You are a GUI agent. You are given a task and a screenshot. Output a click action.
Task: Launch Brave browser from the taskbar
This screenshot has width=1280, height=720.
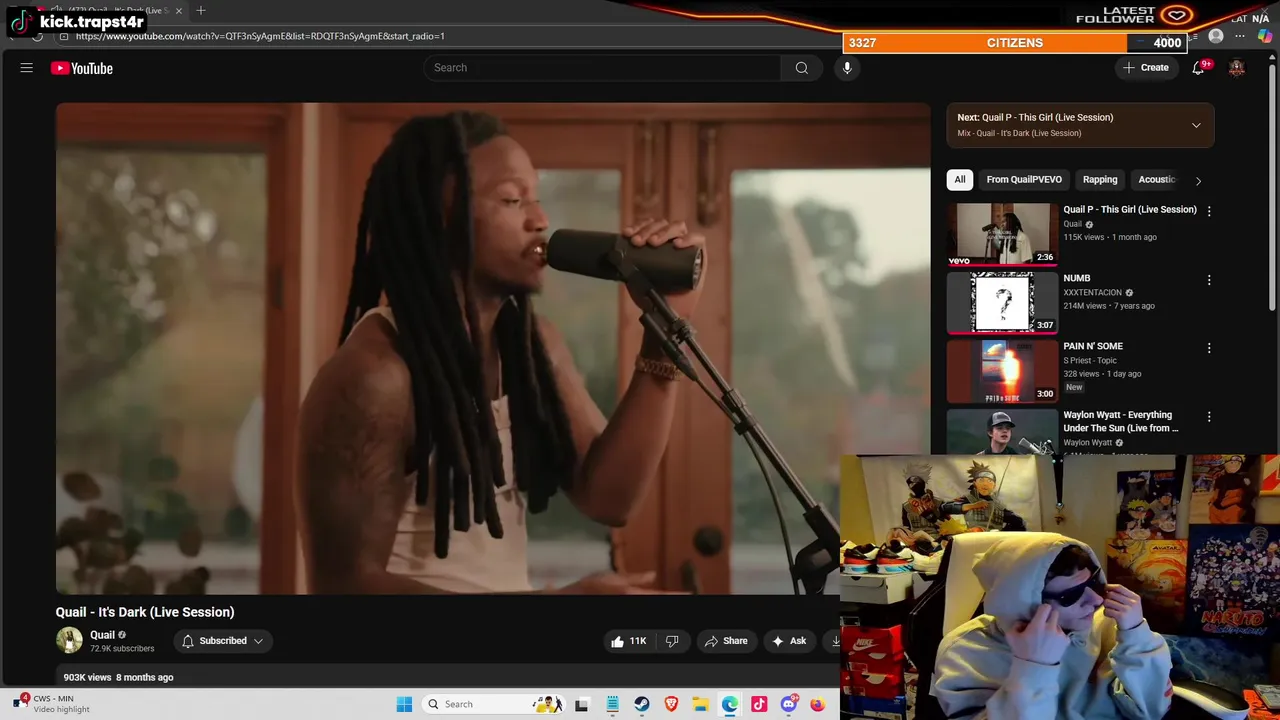671,704
